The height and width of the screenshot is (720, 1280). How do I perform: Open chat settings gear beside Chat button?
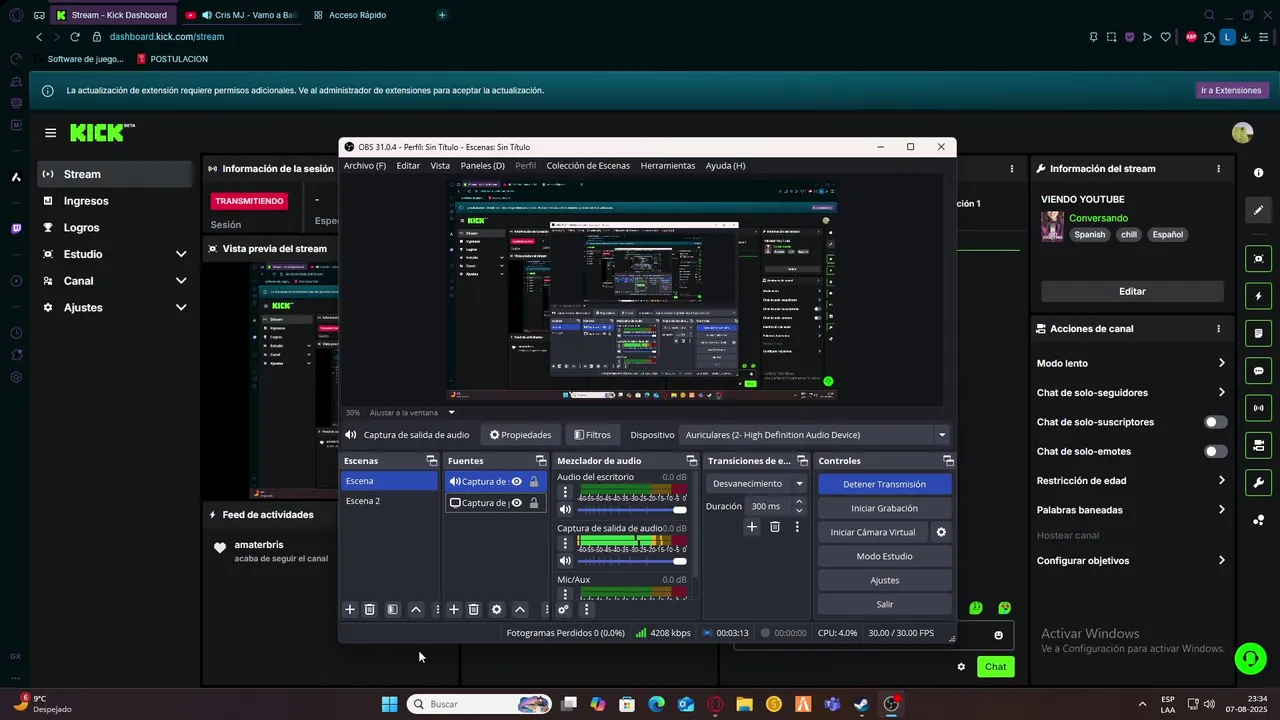[x=961, y=666]
